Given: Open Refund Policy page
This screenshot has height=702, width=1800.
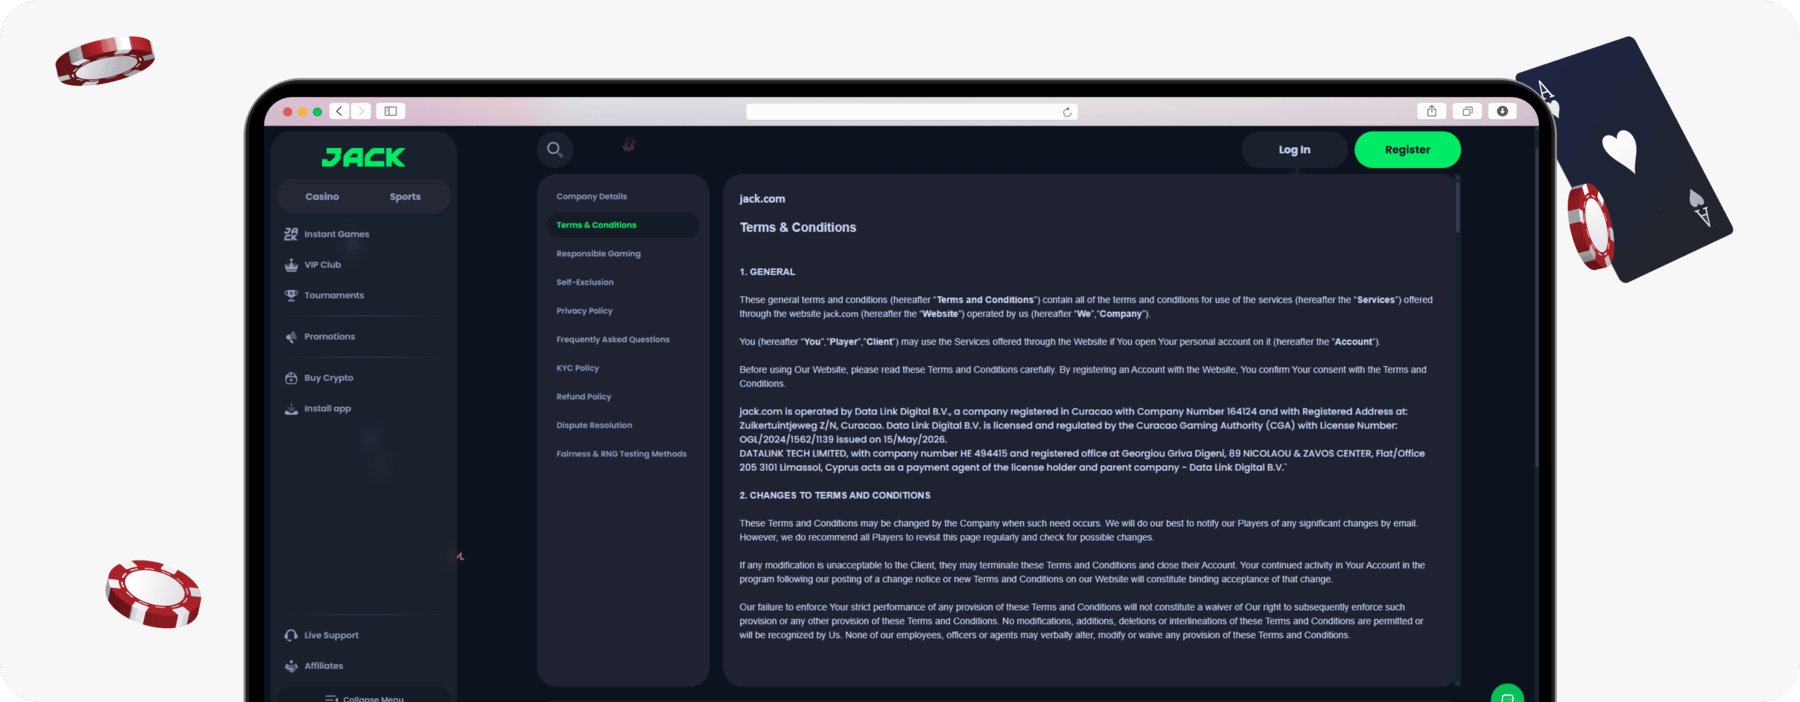Looking at the screenshot, I should (x=584, y=397).
